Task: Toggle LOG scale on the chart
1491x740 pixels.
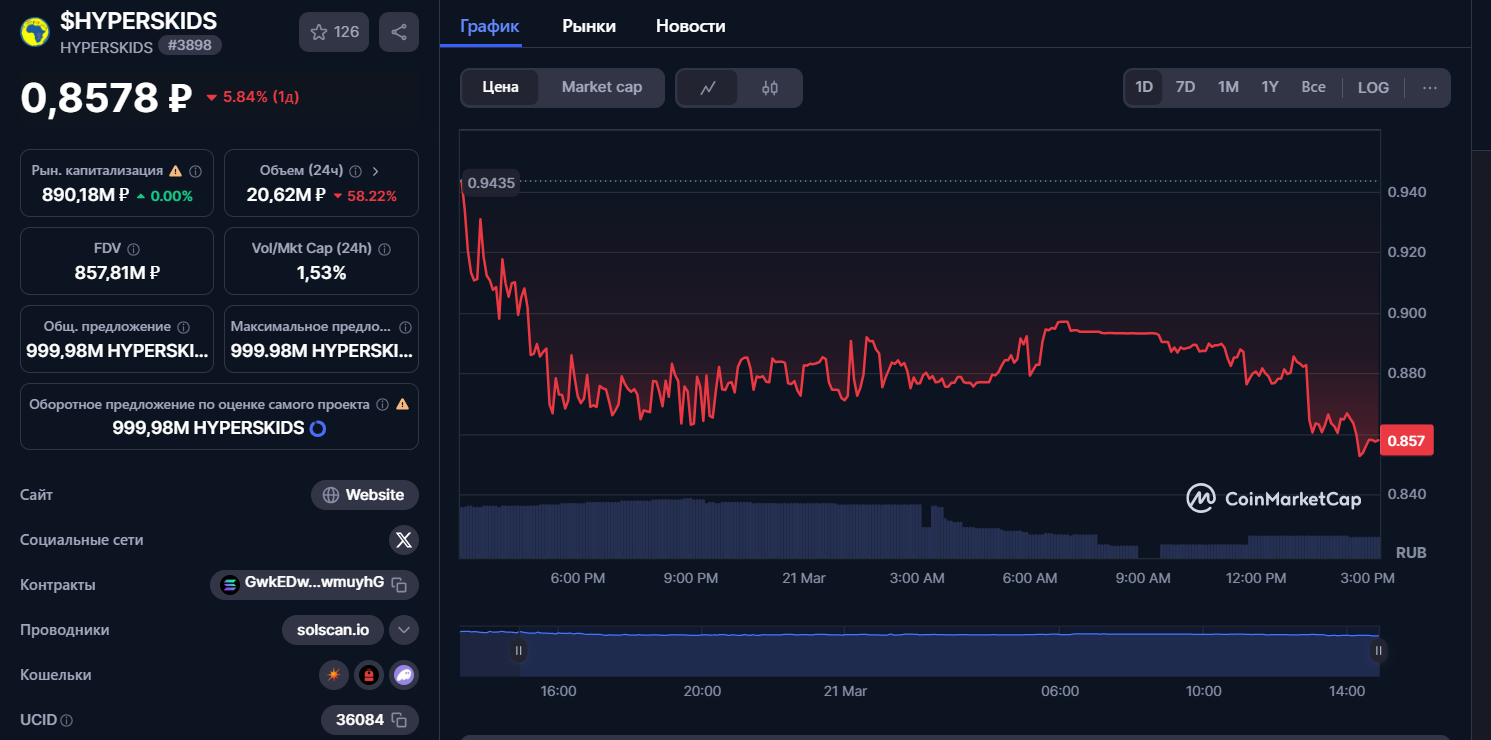Action: click(x=1373, y=88)
